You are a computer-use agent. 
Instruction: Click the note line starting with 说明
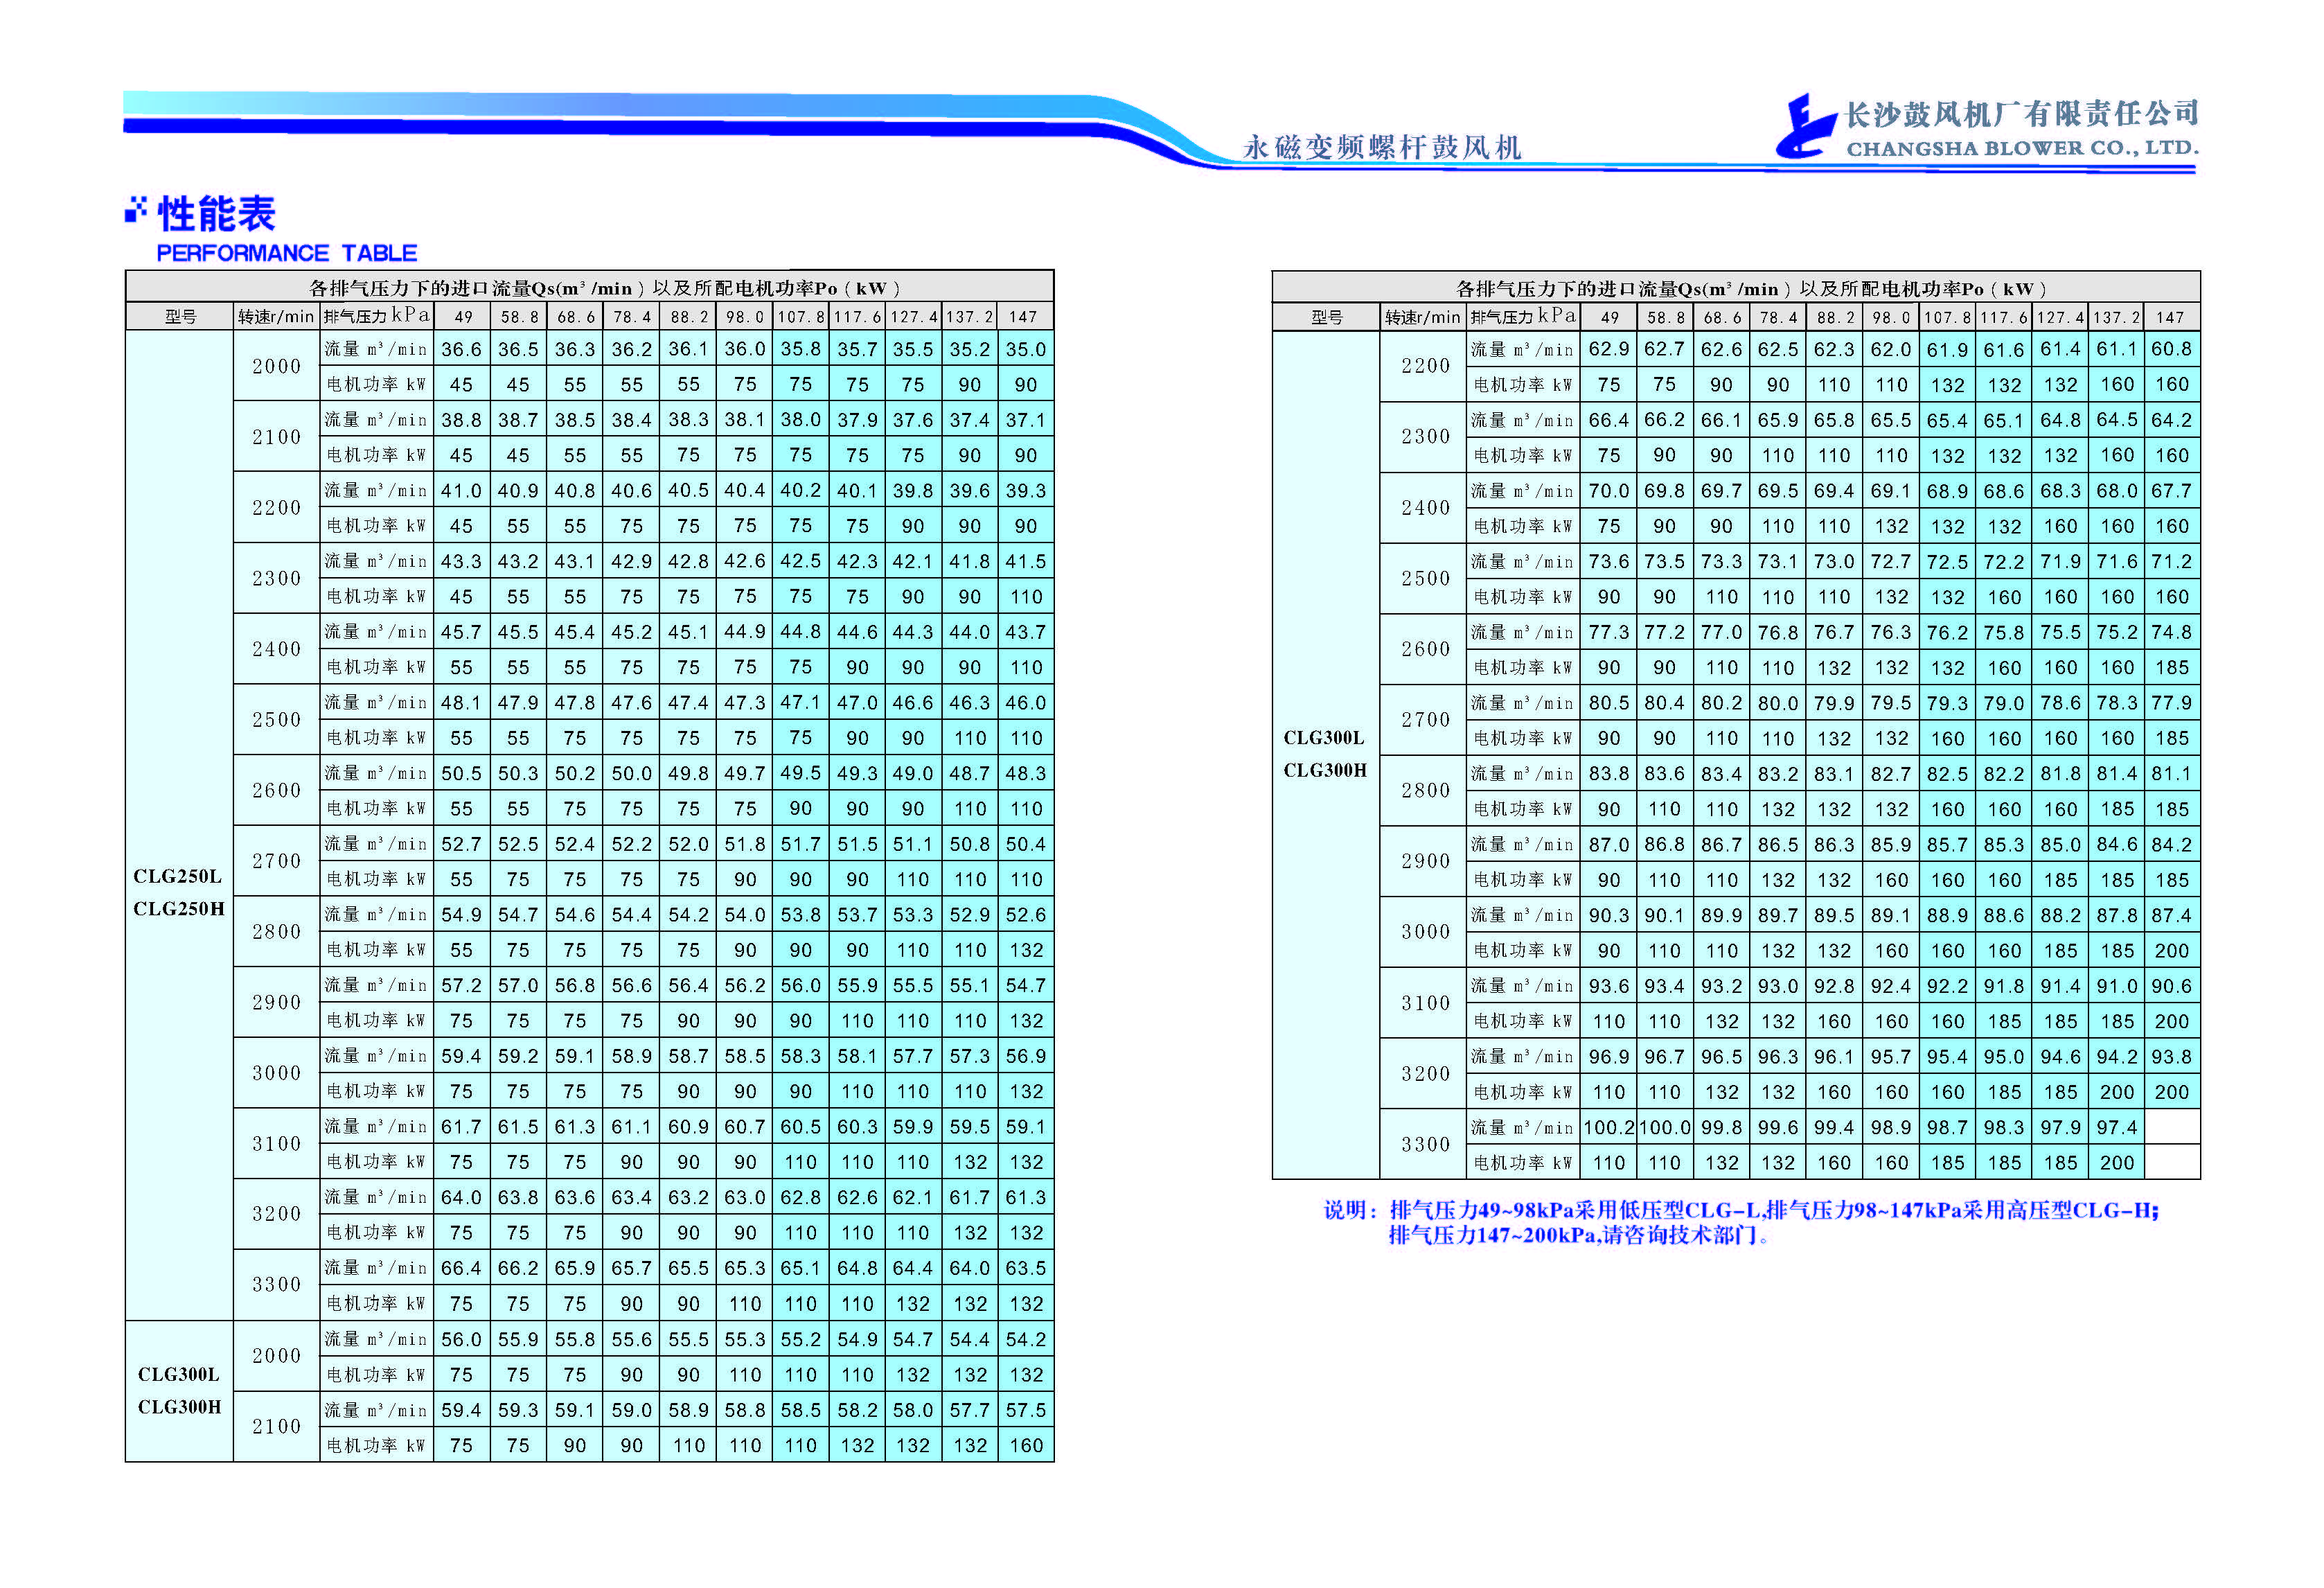(1740, 1211)
